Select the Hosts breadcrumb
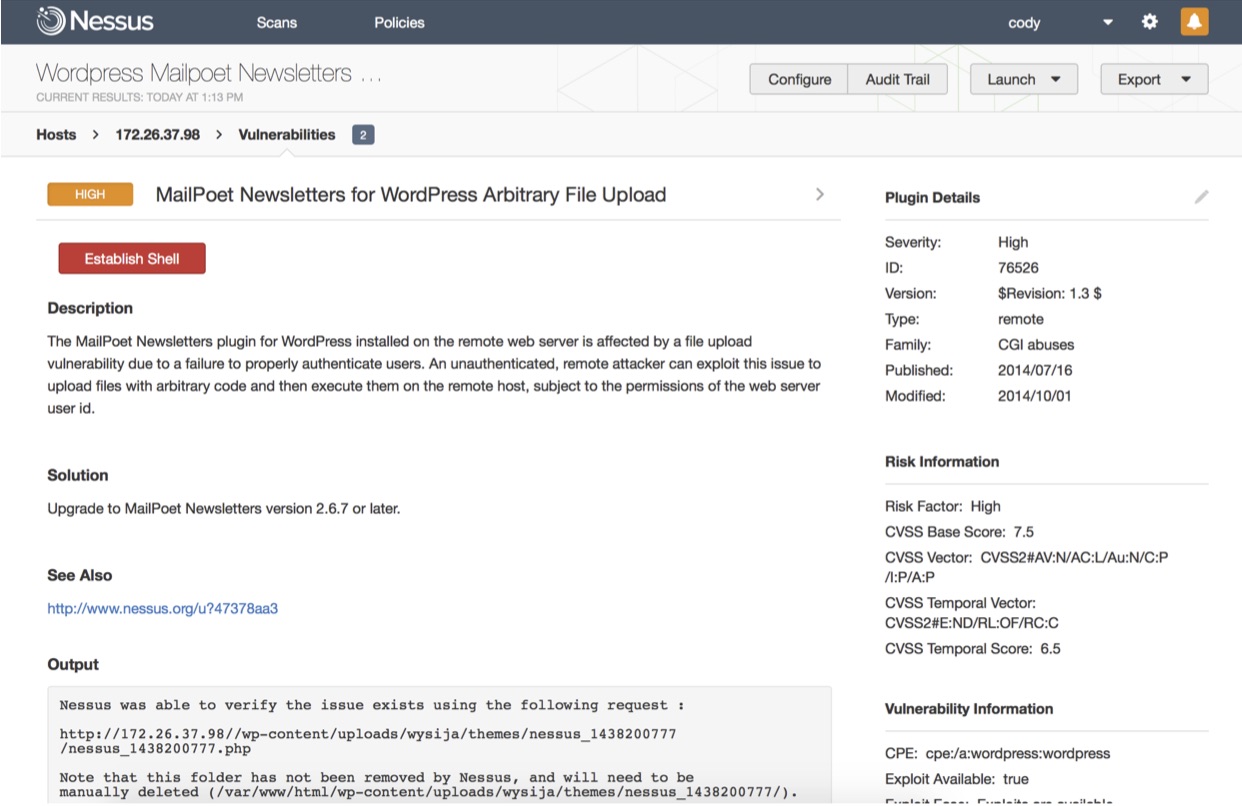Screen dimensions: 1242x806 tap(56, 134)
